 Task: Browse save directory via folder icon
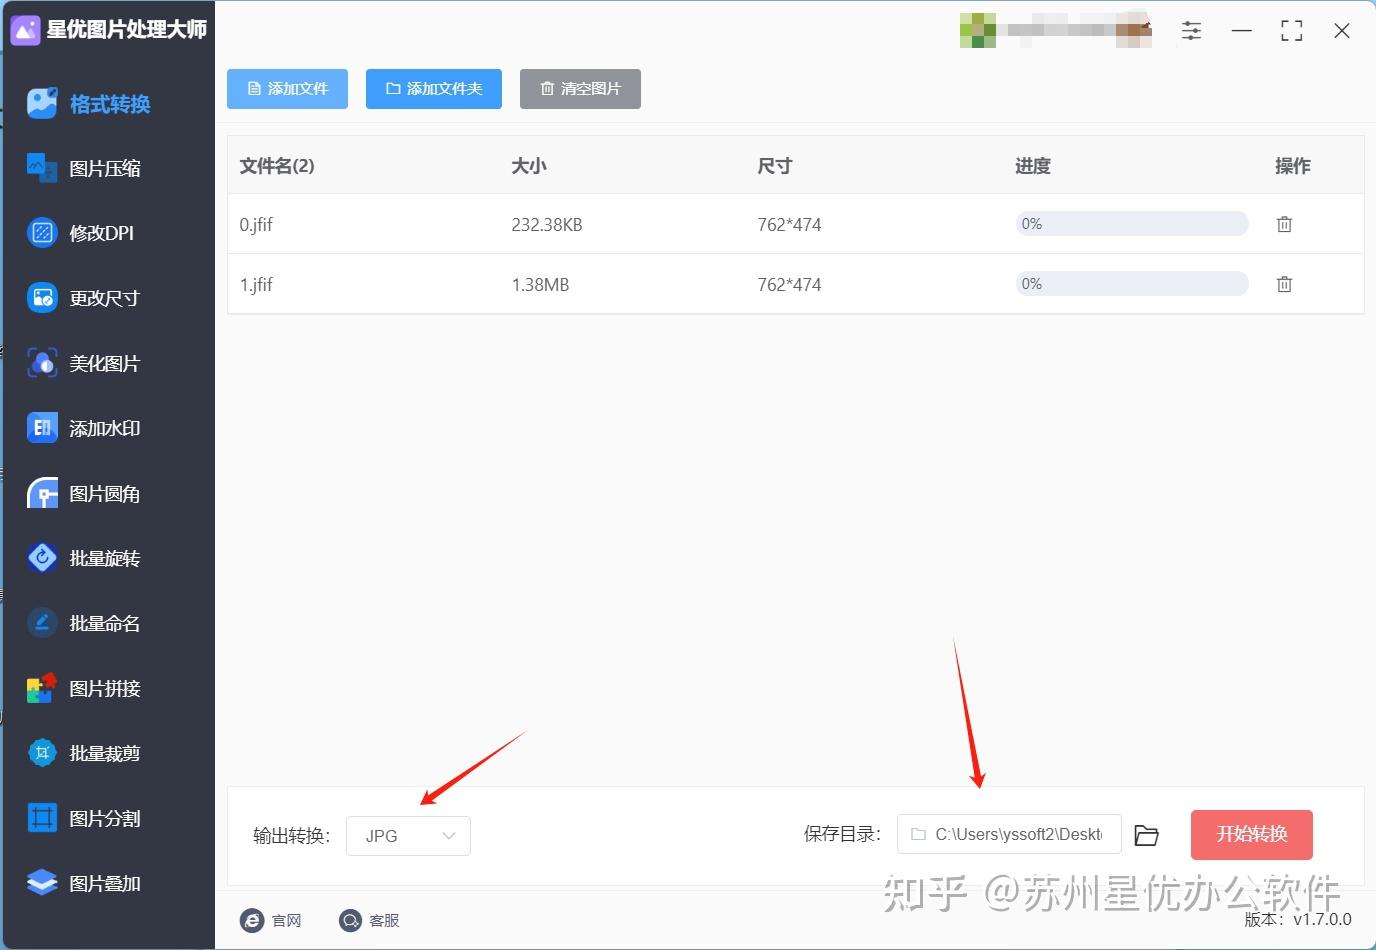tap(1146, 834)
